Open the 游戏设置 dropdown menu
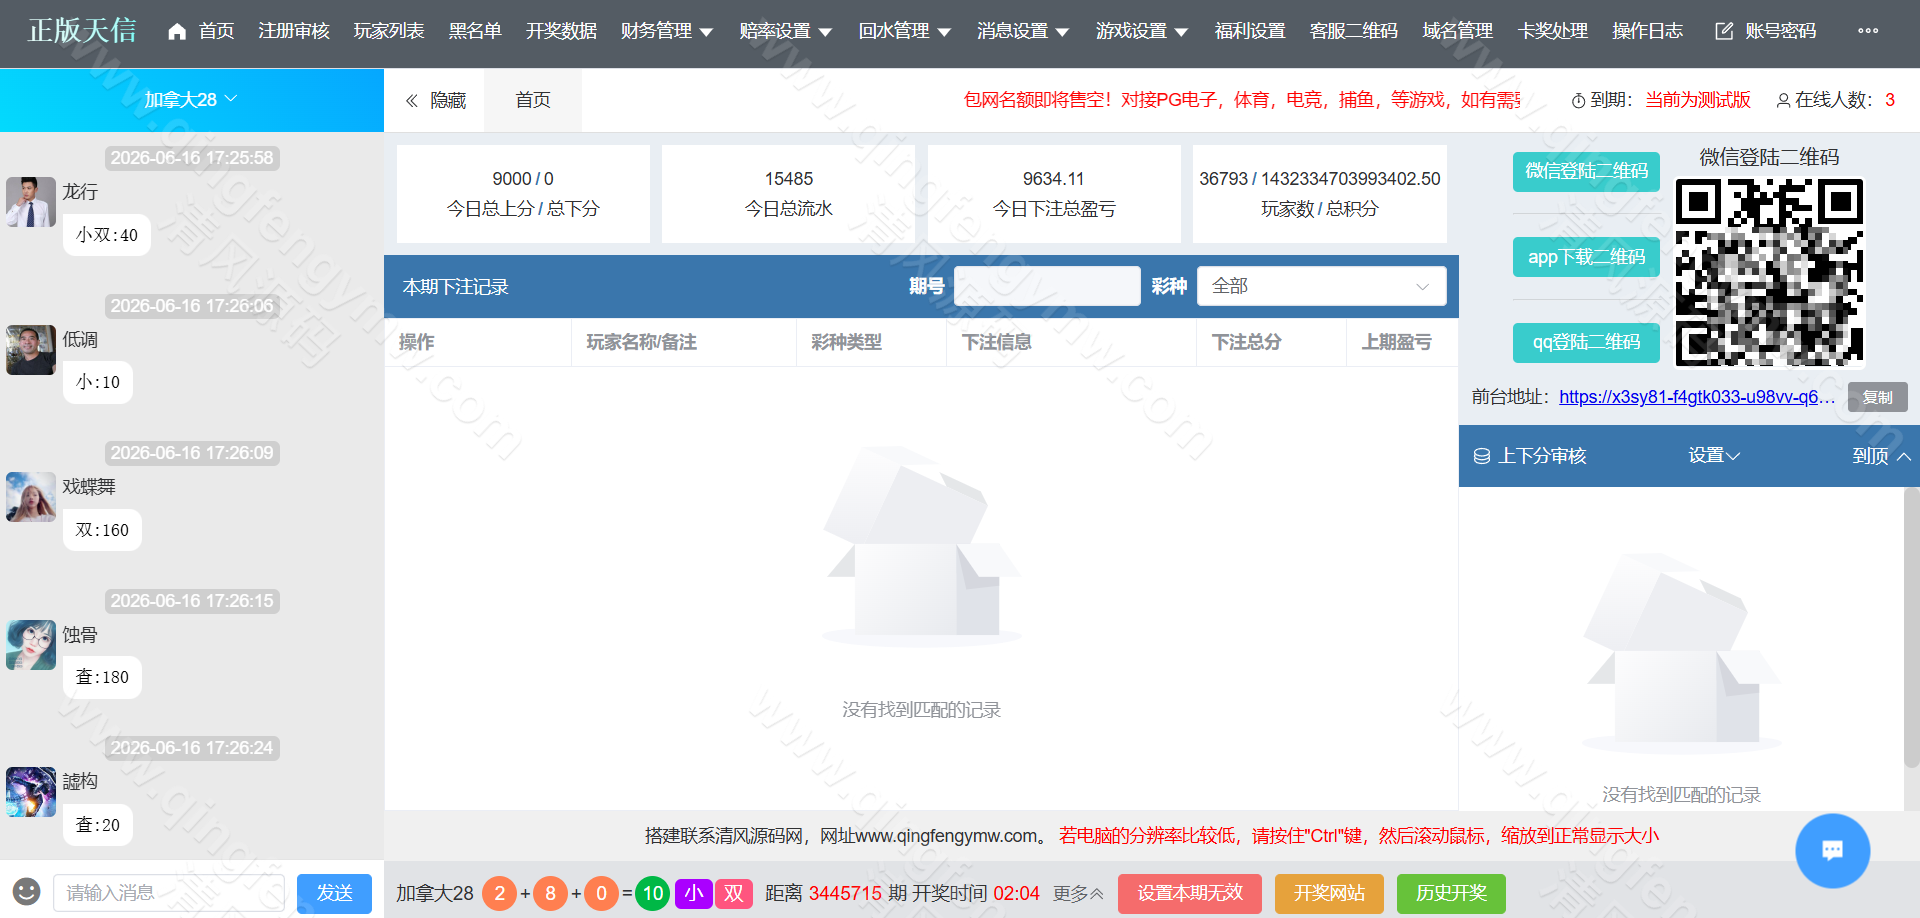Viewport: 1920px width, 918px height. point(1142,31)
